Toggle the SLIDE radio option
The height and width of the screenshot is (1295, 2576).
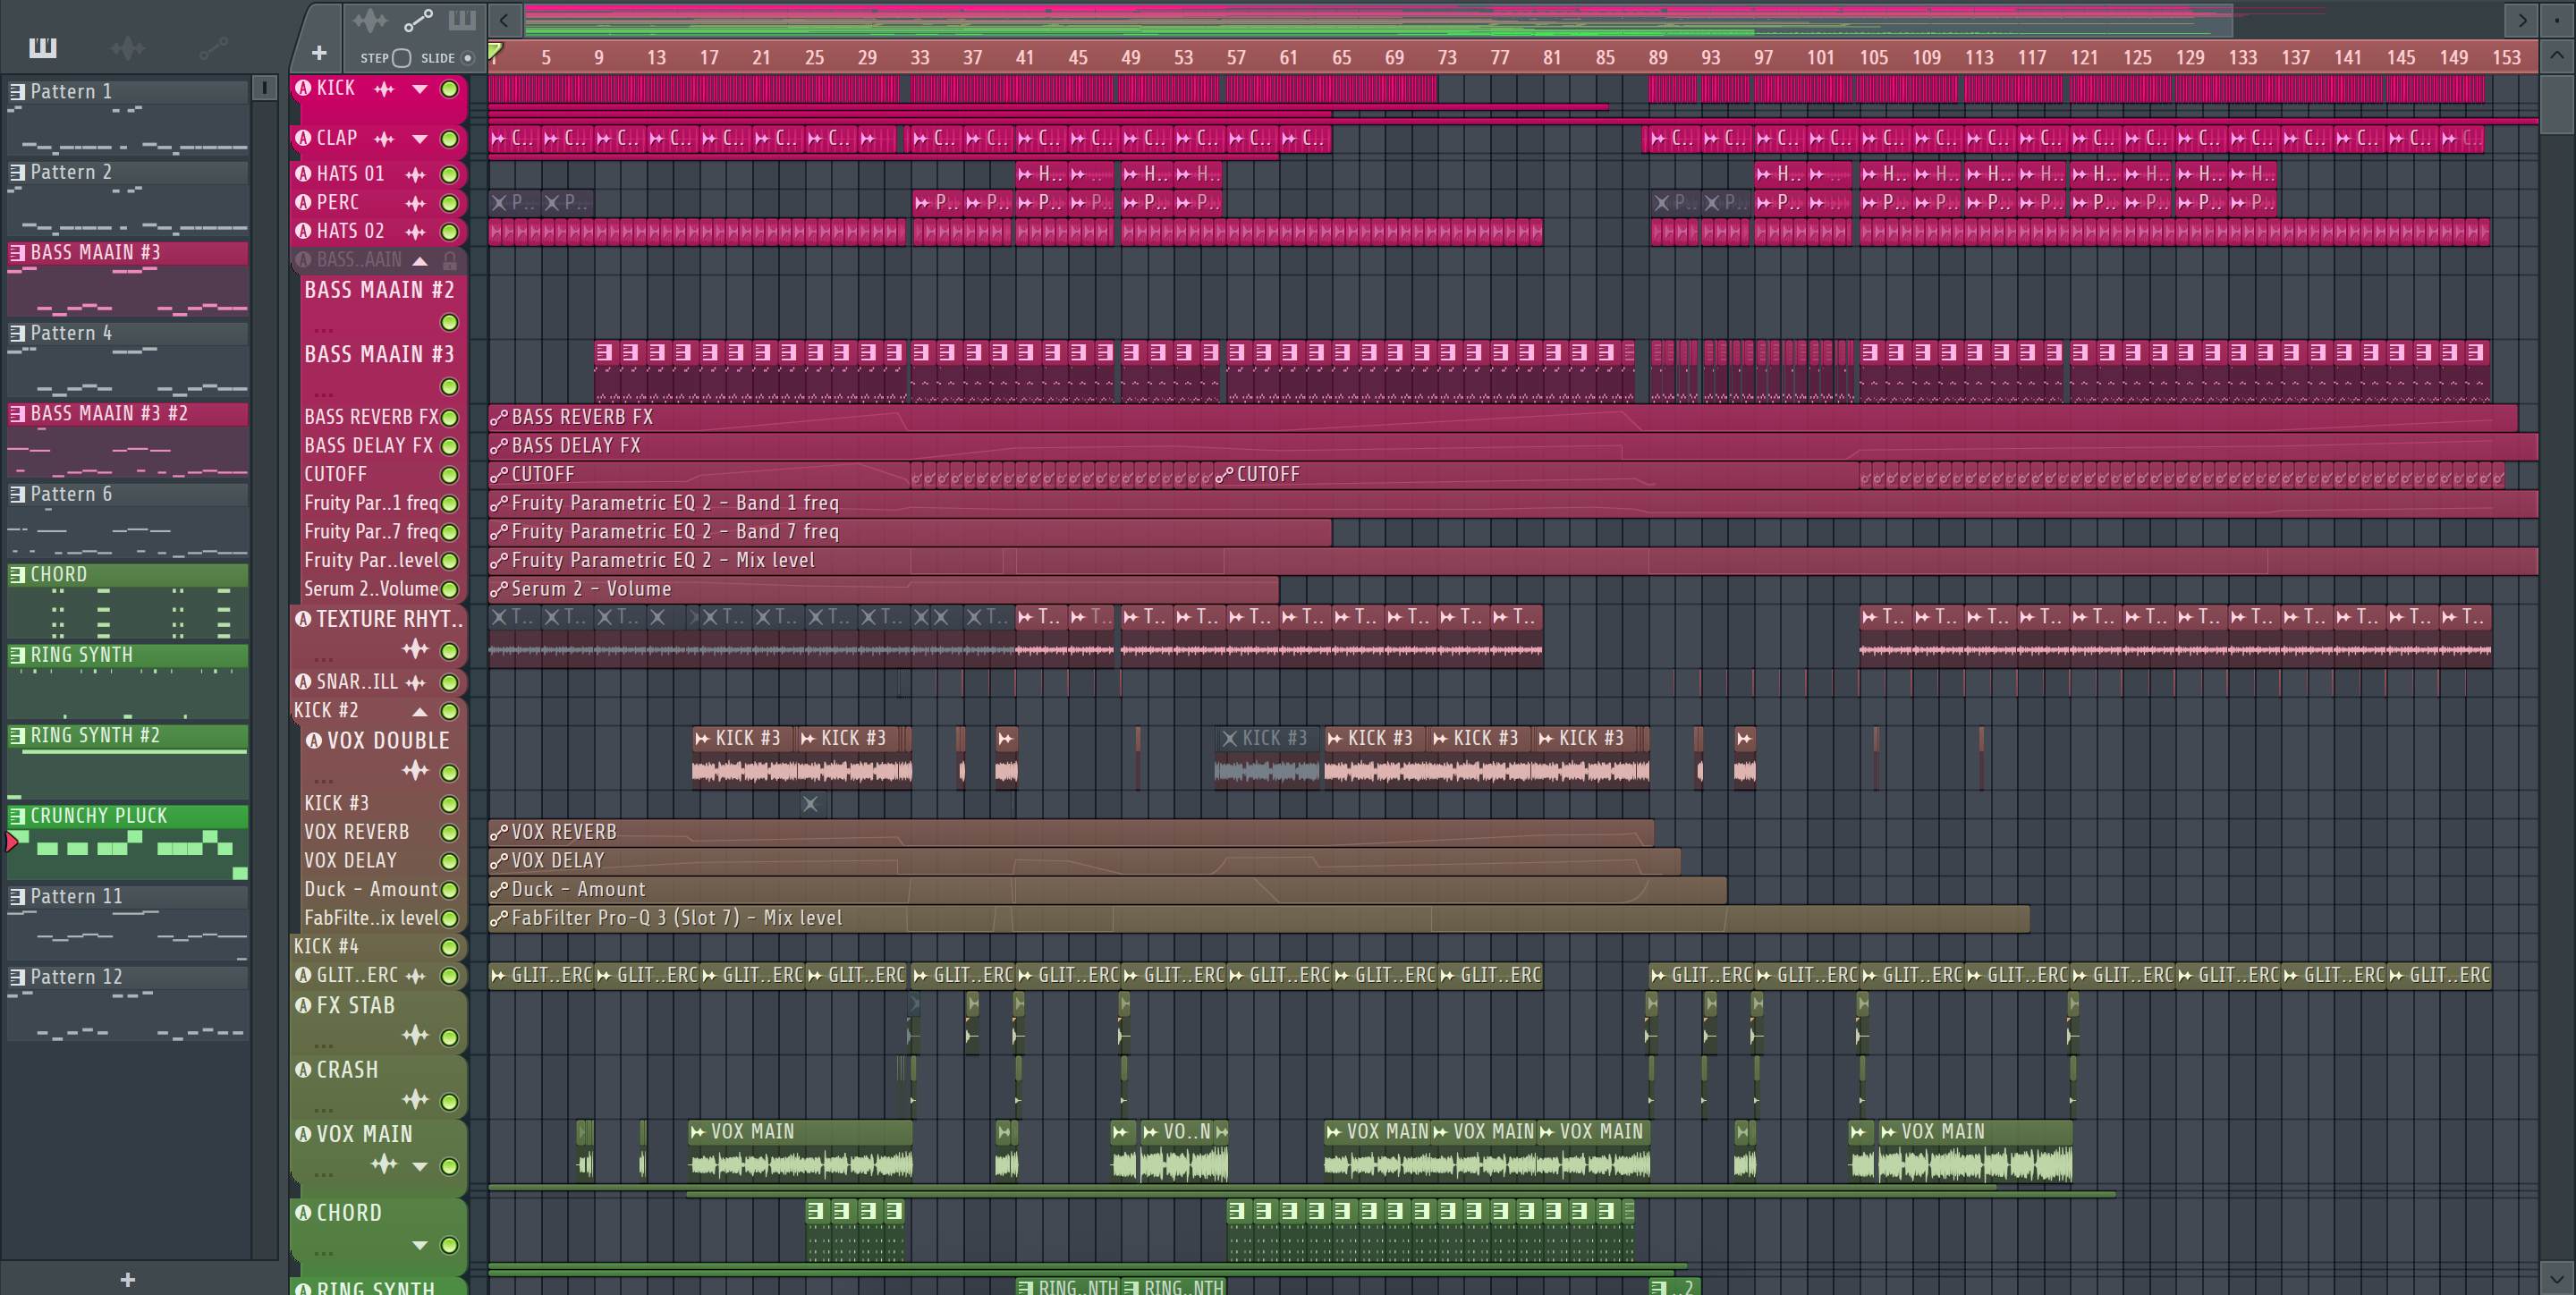(x=468, y=58)
